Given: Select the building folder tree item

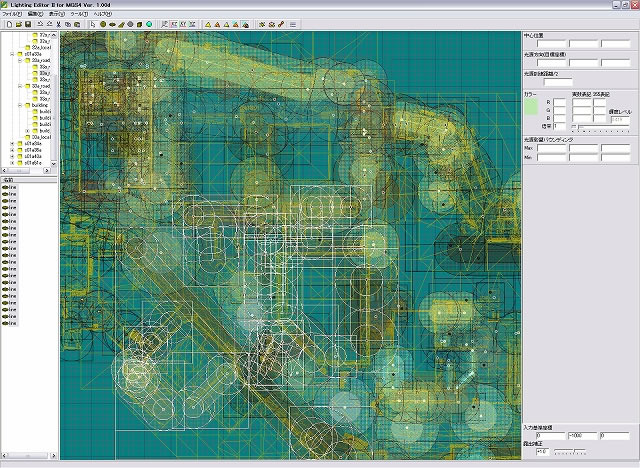Looking at the screenshot, I should pyautogui.click(x=39, y=104).
